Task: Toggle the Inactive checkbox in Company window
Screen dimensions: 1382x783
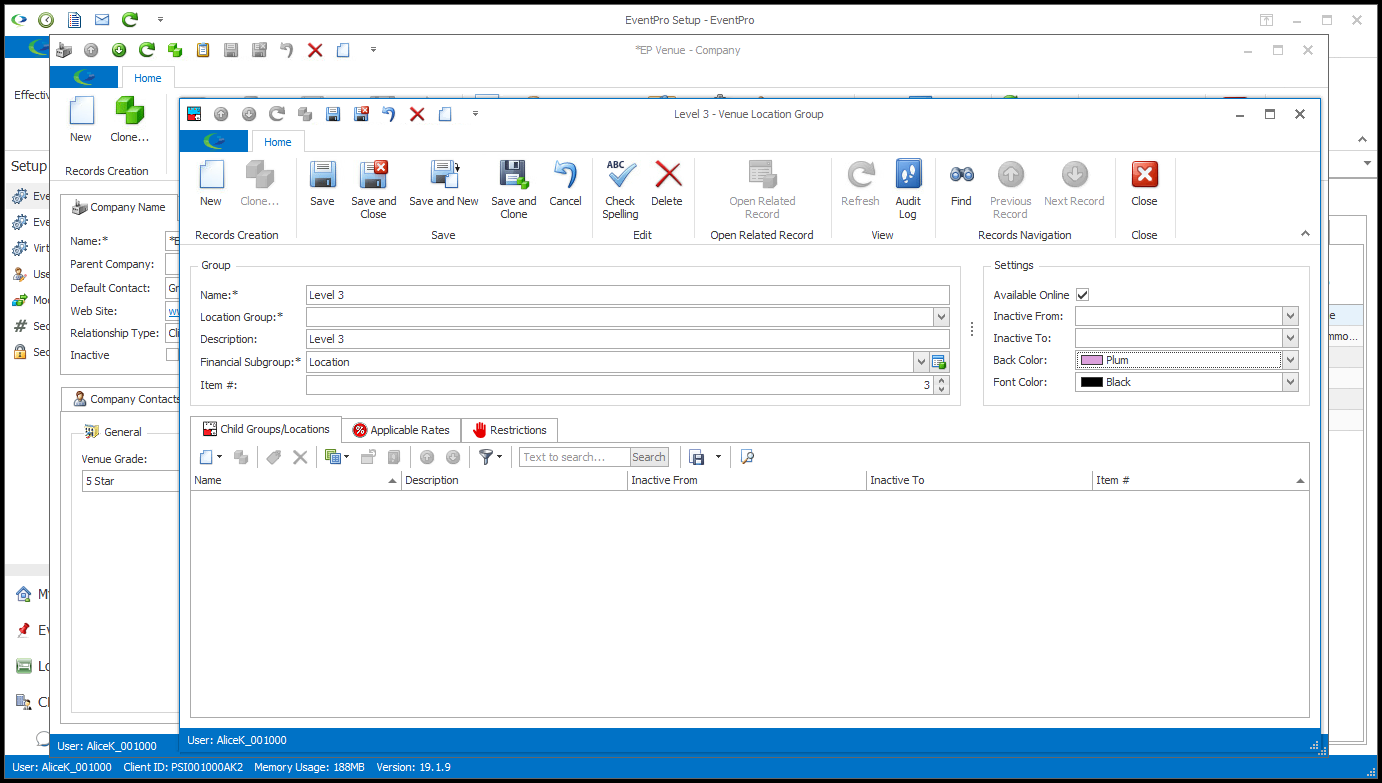Action: point(172,355)
